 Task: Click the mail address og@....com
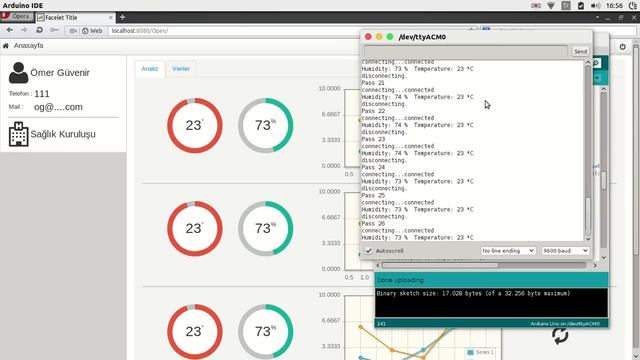coord(58,107)
